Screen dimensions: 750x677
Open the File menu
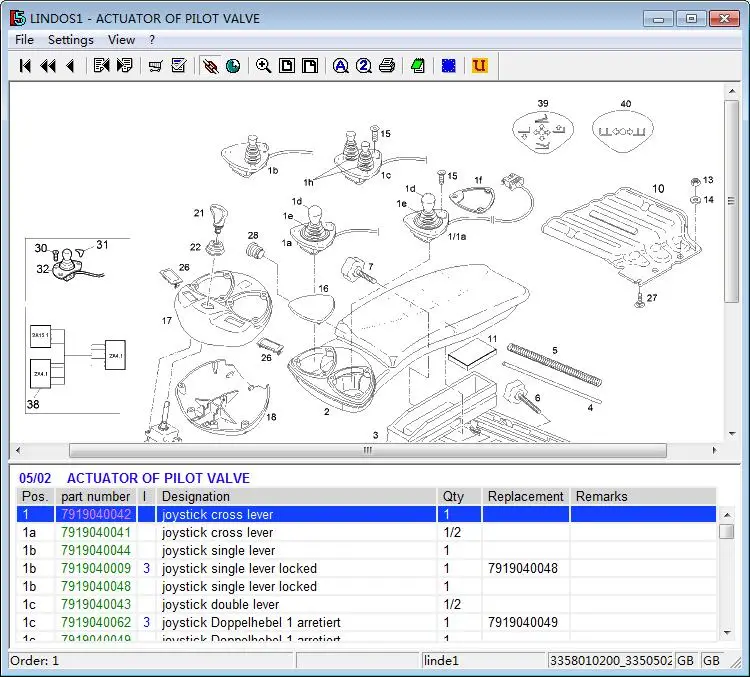coord(25,40)
